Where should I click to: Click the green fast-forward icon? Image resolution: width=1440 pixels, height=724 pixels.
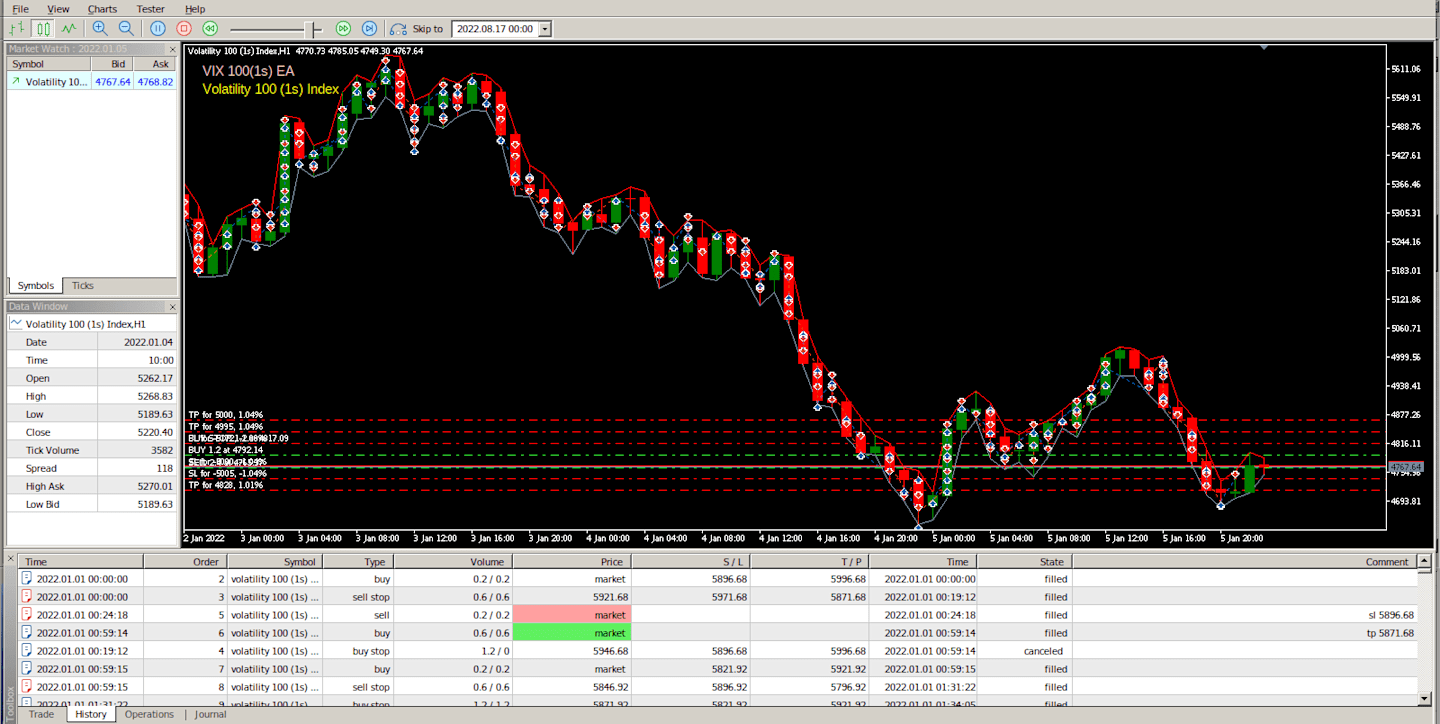coord(344,29)
